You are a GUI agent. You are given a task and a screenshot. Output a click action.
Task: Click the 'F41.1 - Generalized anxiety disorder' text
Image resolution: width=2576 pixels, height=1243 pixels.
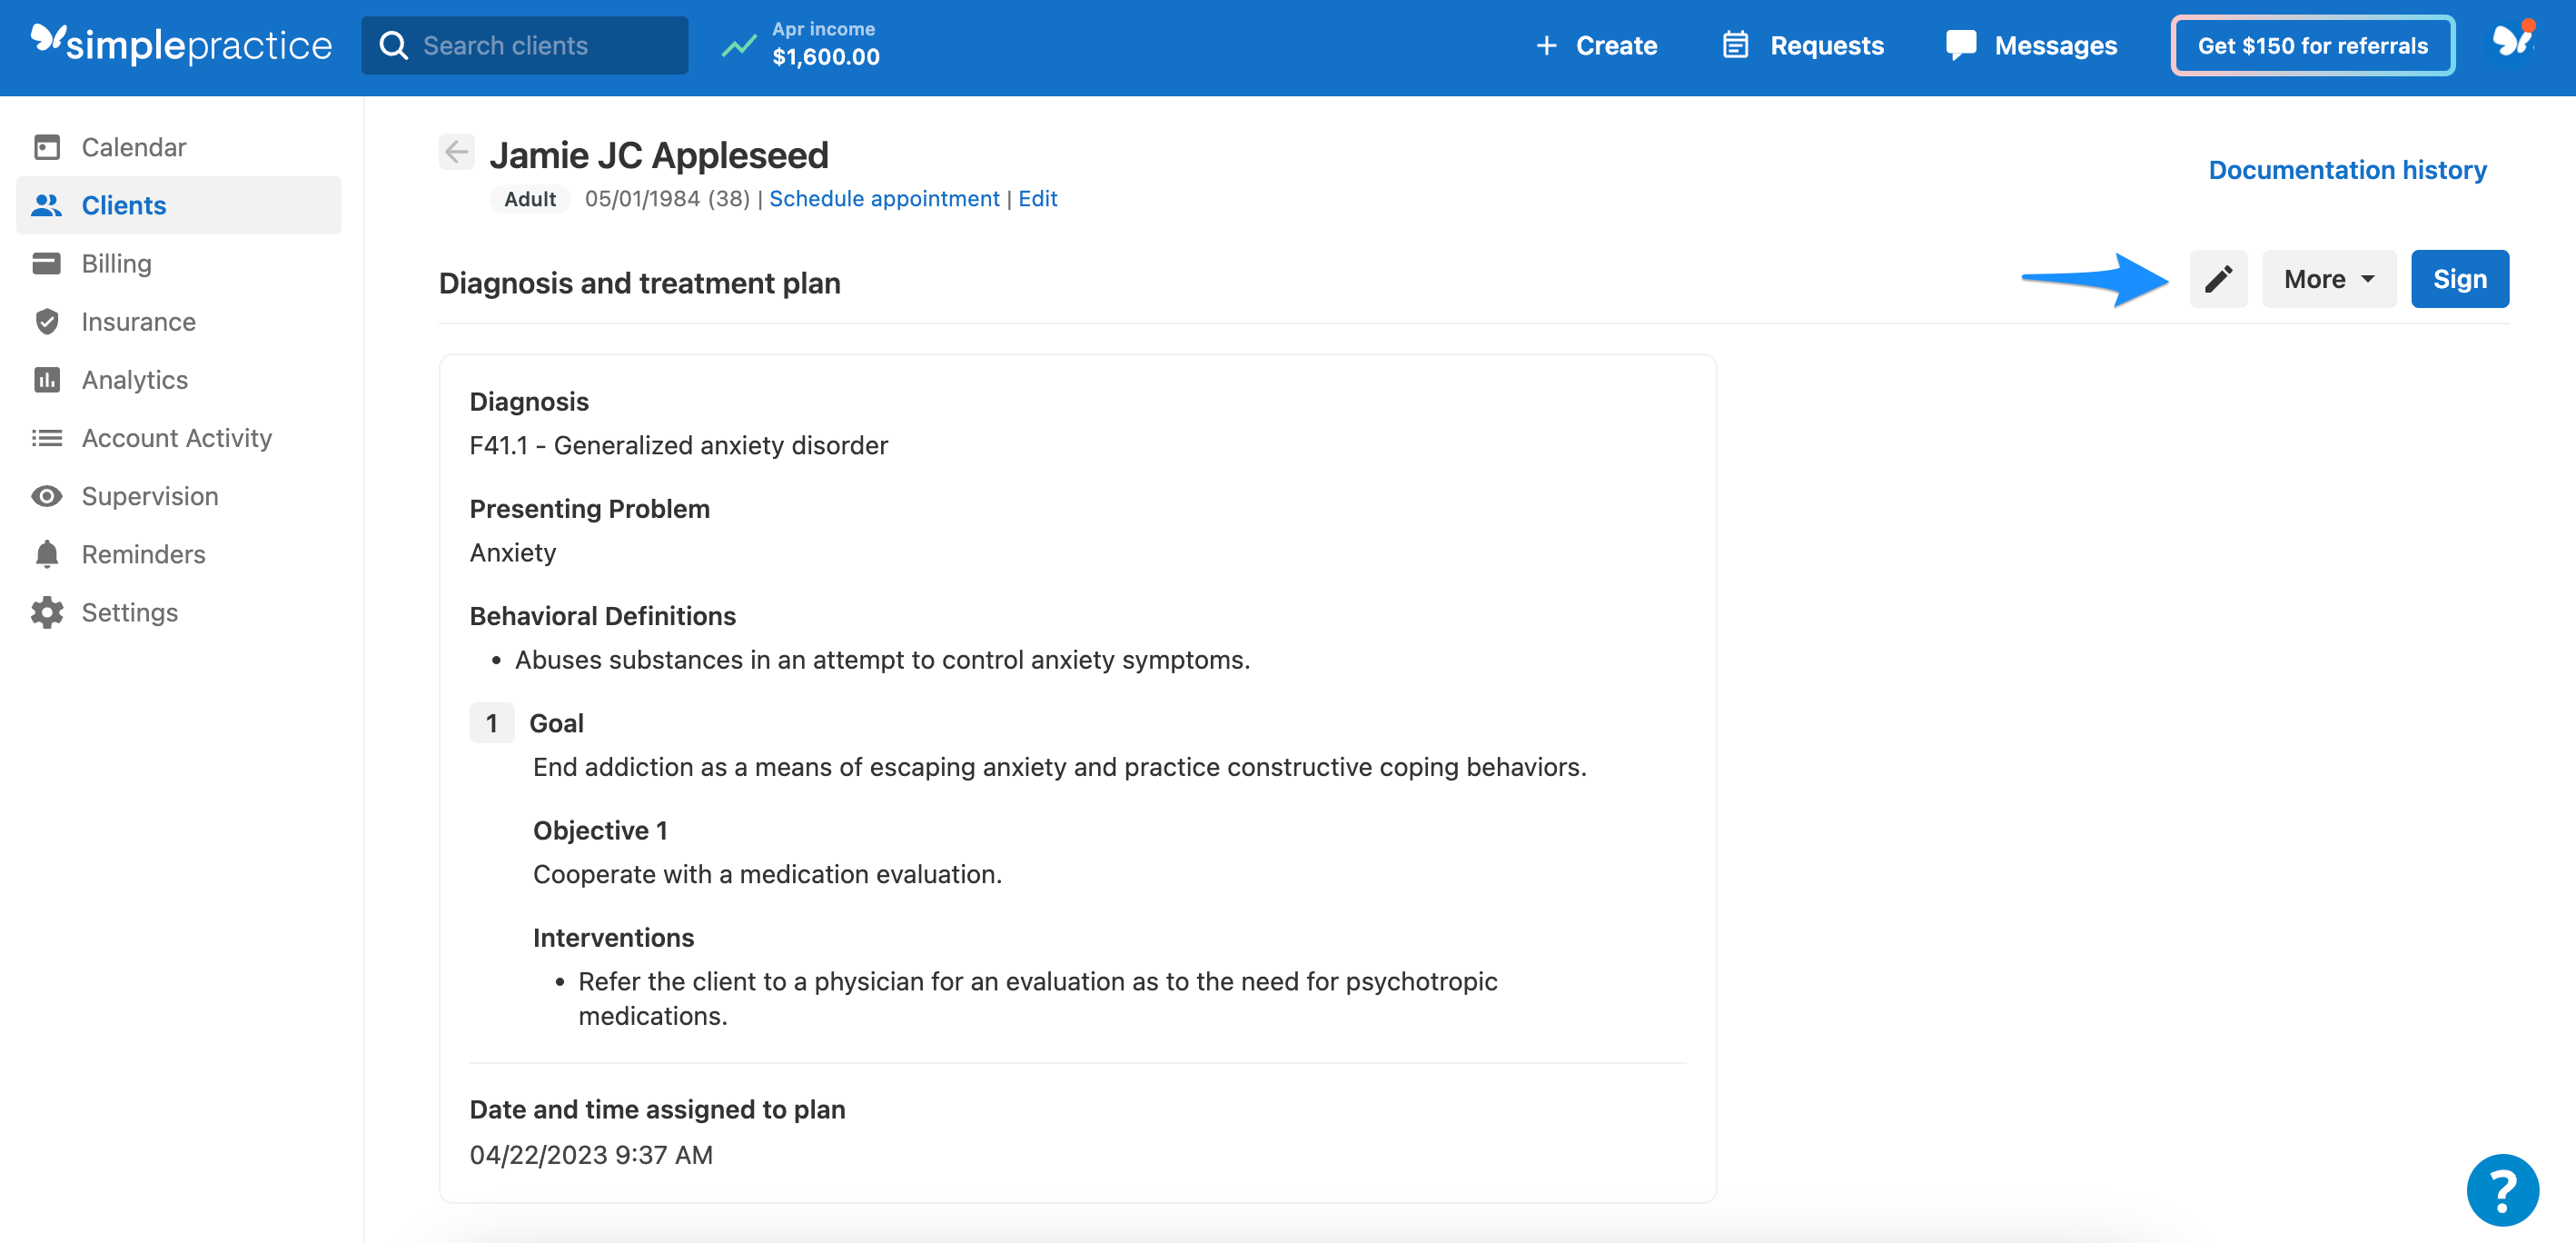tap(679, 445)
